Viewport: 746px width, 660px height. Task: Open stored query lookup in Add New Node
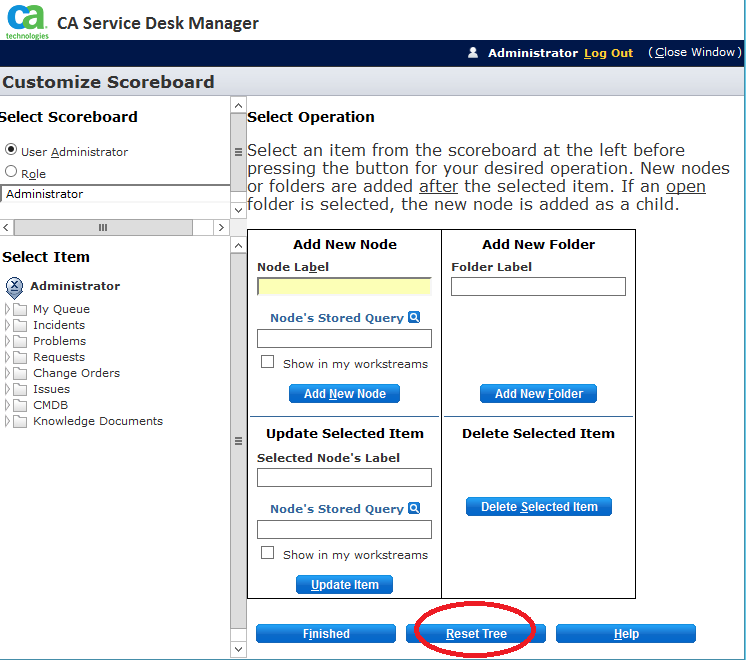pos(414,318)
